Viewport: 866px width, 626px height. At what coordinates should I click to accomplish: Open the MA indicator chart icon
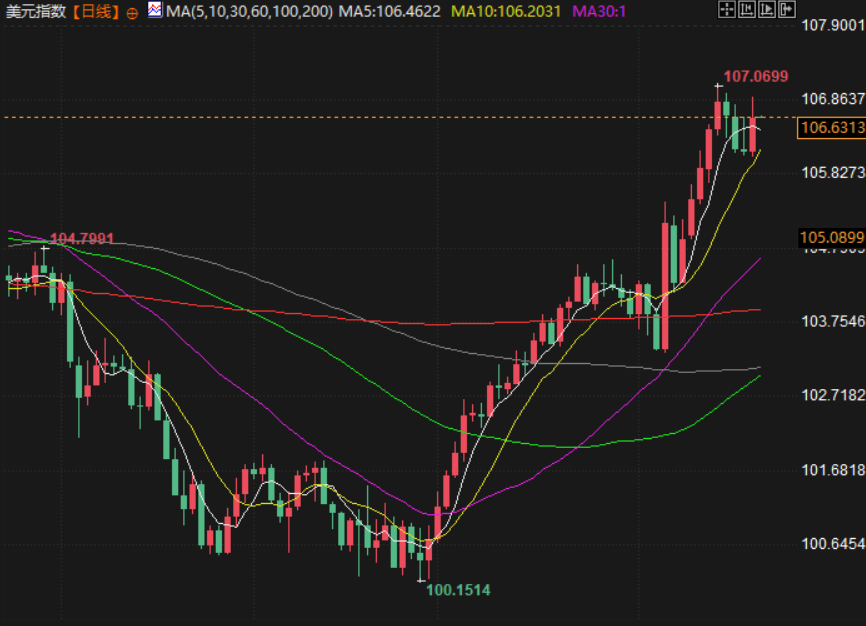pyautogui.click(x=155, y=11)
